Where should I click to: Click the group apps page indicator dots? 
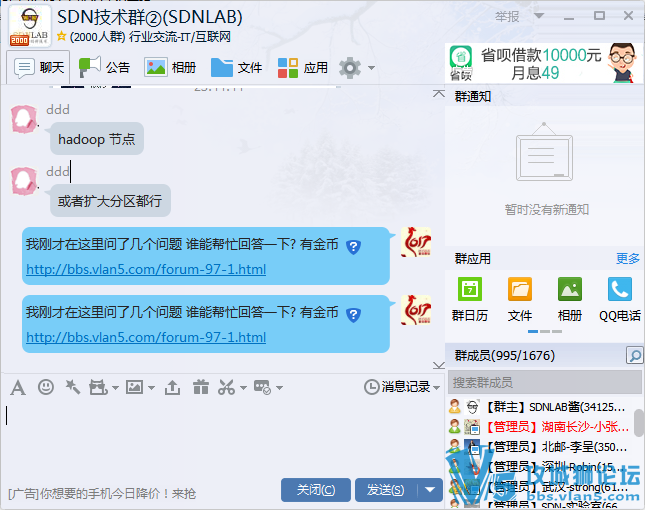(x=545, y=332)
